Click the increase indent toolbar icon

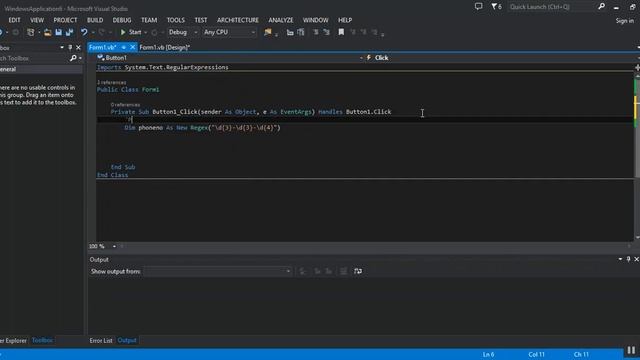(301, 32)
